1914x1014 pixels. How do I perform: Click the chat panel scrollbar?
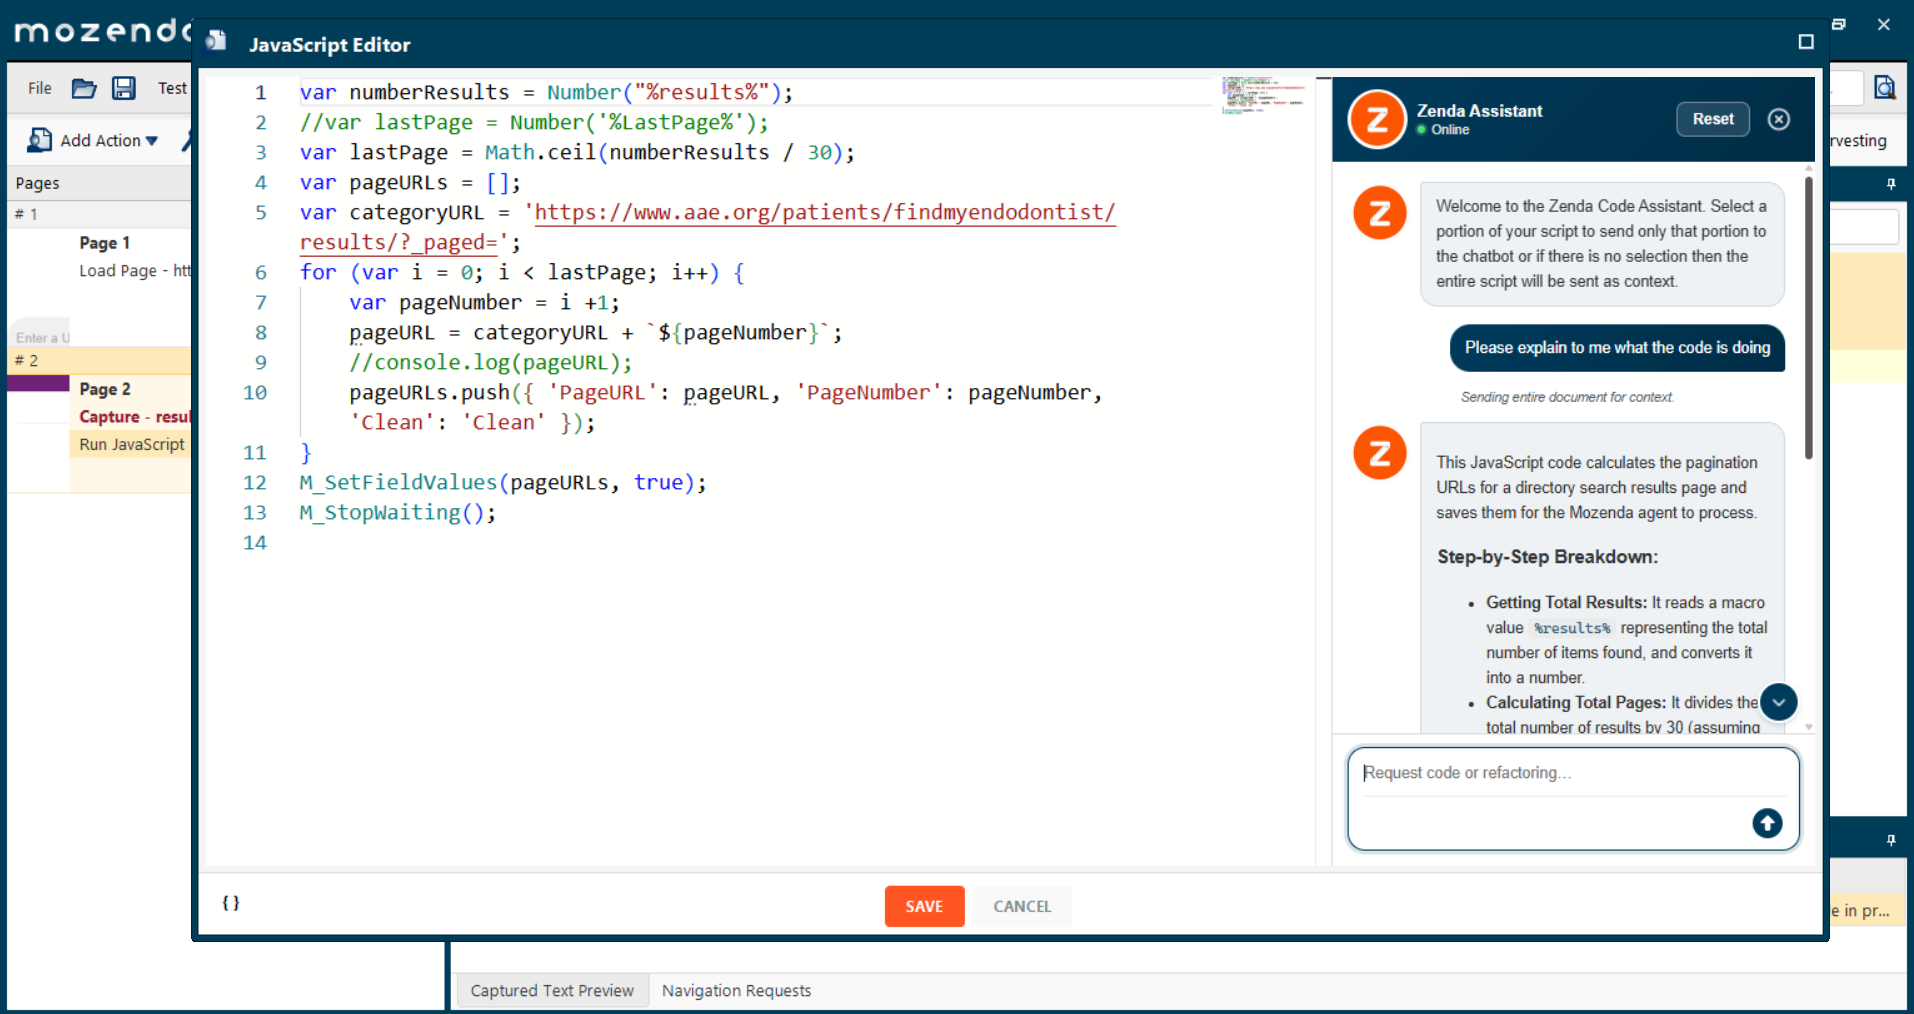point(1808,320)
